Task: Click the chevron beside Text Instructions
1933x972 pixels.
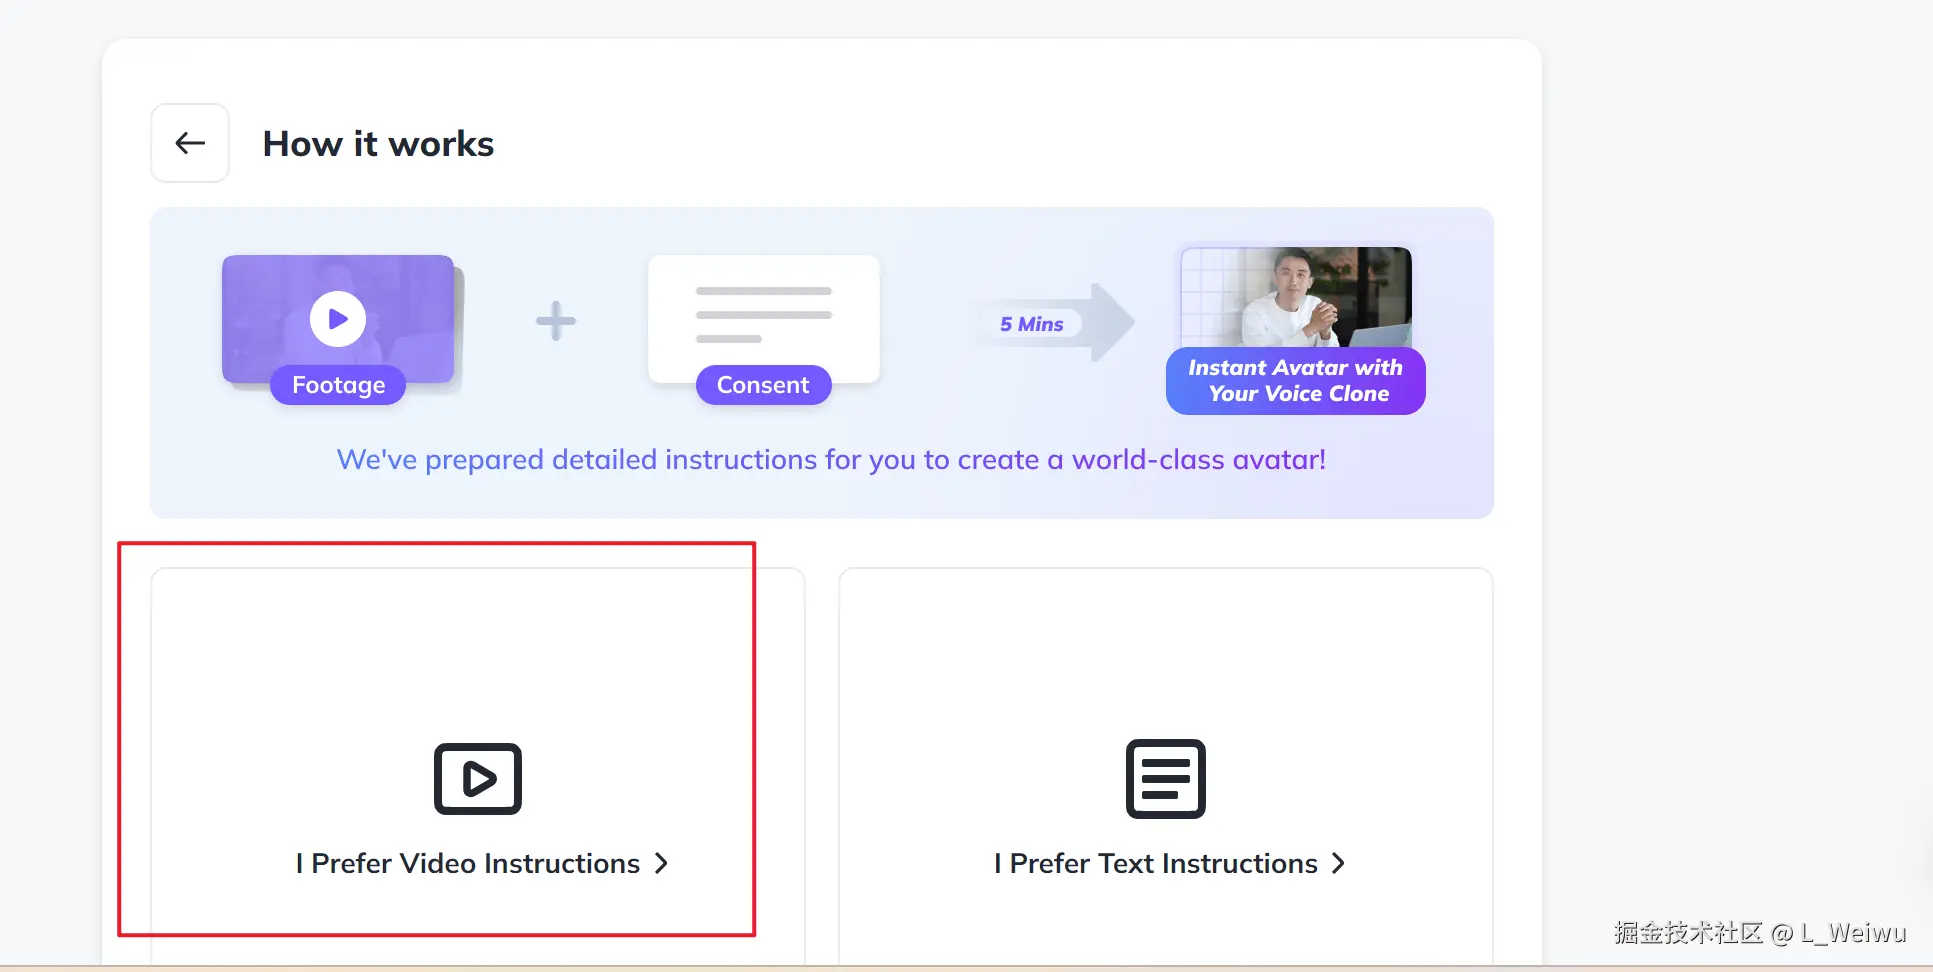Action: click(1339, 863)
